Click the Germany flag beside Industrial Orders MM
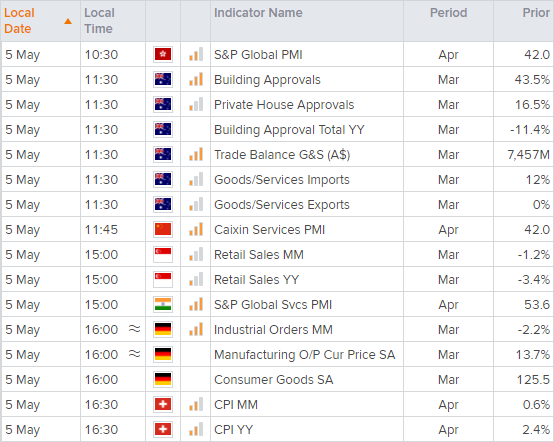The width and height of the screenshot is (554, 442). click(163, 329)
